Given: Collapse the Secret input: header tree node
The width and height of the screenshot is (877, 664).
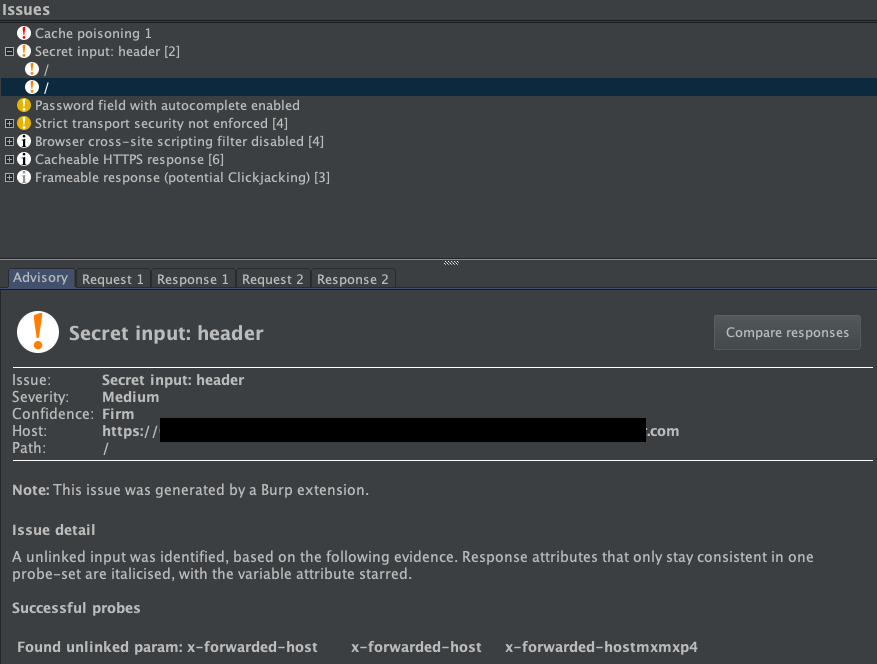Looking at the screenshot, I should pos(9,51).
